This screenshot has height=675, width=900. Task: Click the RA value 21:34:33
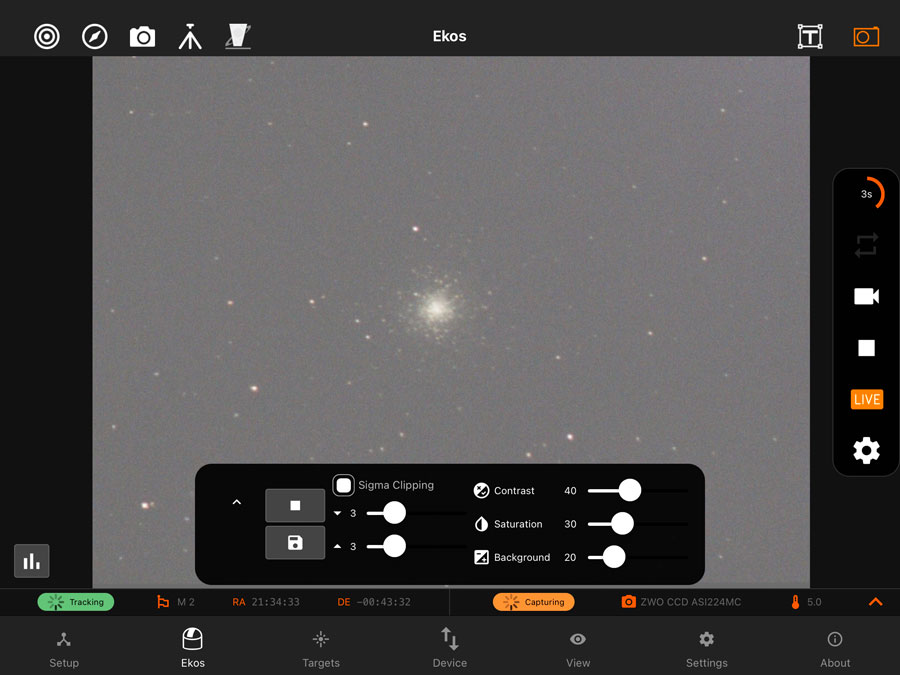tap(276, 602)
